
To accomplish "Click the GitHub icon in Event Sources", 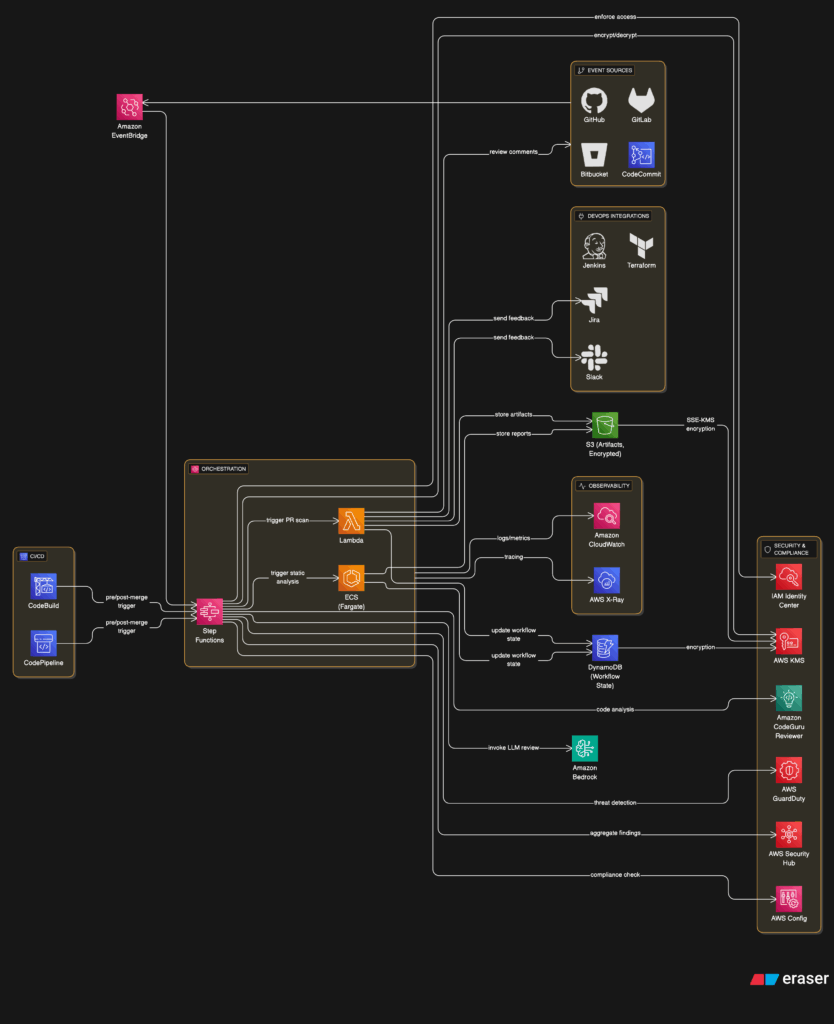I will 594,101.
